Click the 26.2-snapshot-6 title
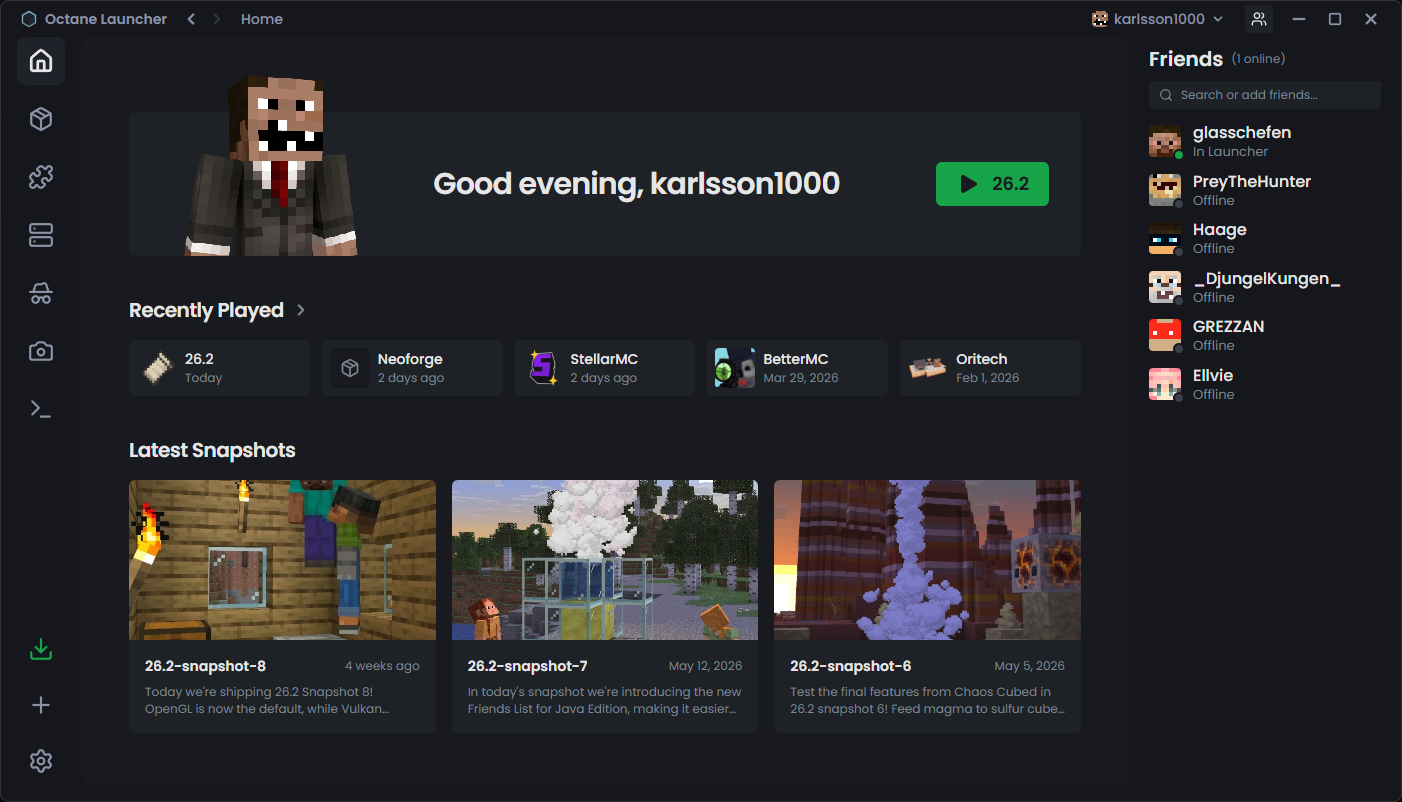 850,666
